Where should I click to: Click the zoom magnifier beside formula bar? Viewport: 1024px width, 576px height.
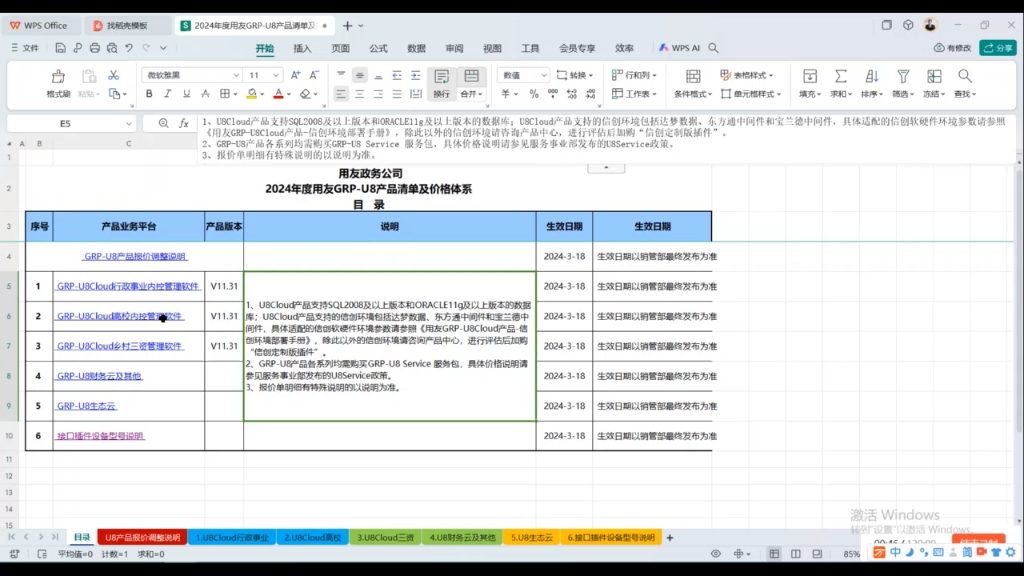click(163, 123)
